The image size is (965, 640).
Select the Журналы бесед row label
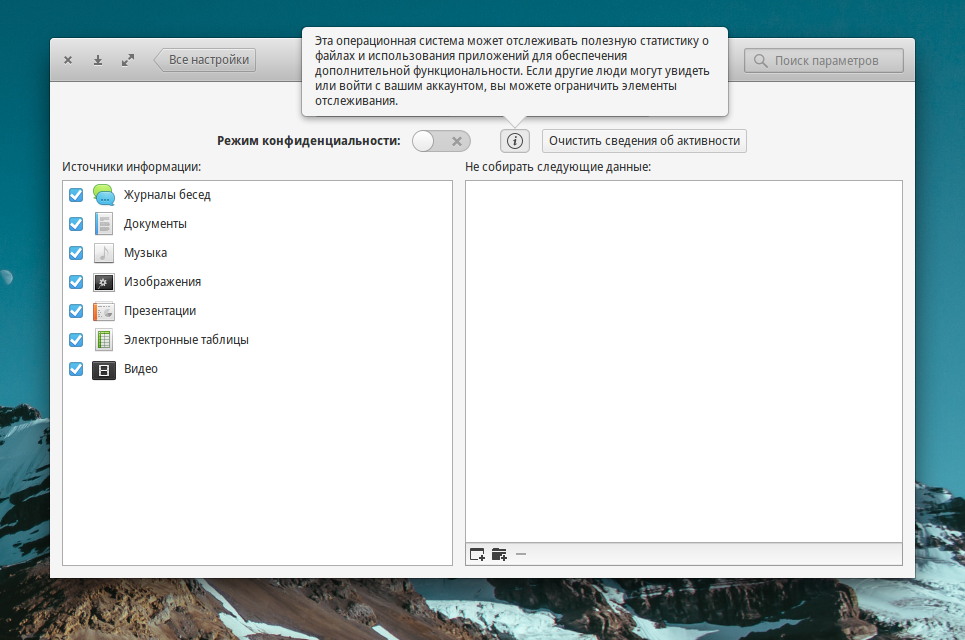(x=167, y=195)
